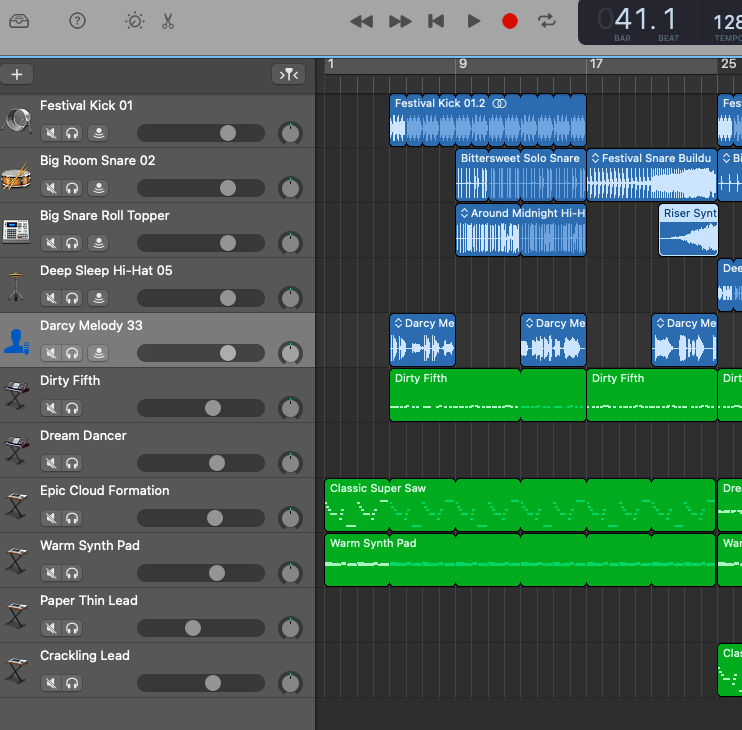Click the Big Room Snare 02 drum icon

pos(16,176)
